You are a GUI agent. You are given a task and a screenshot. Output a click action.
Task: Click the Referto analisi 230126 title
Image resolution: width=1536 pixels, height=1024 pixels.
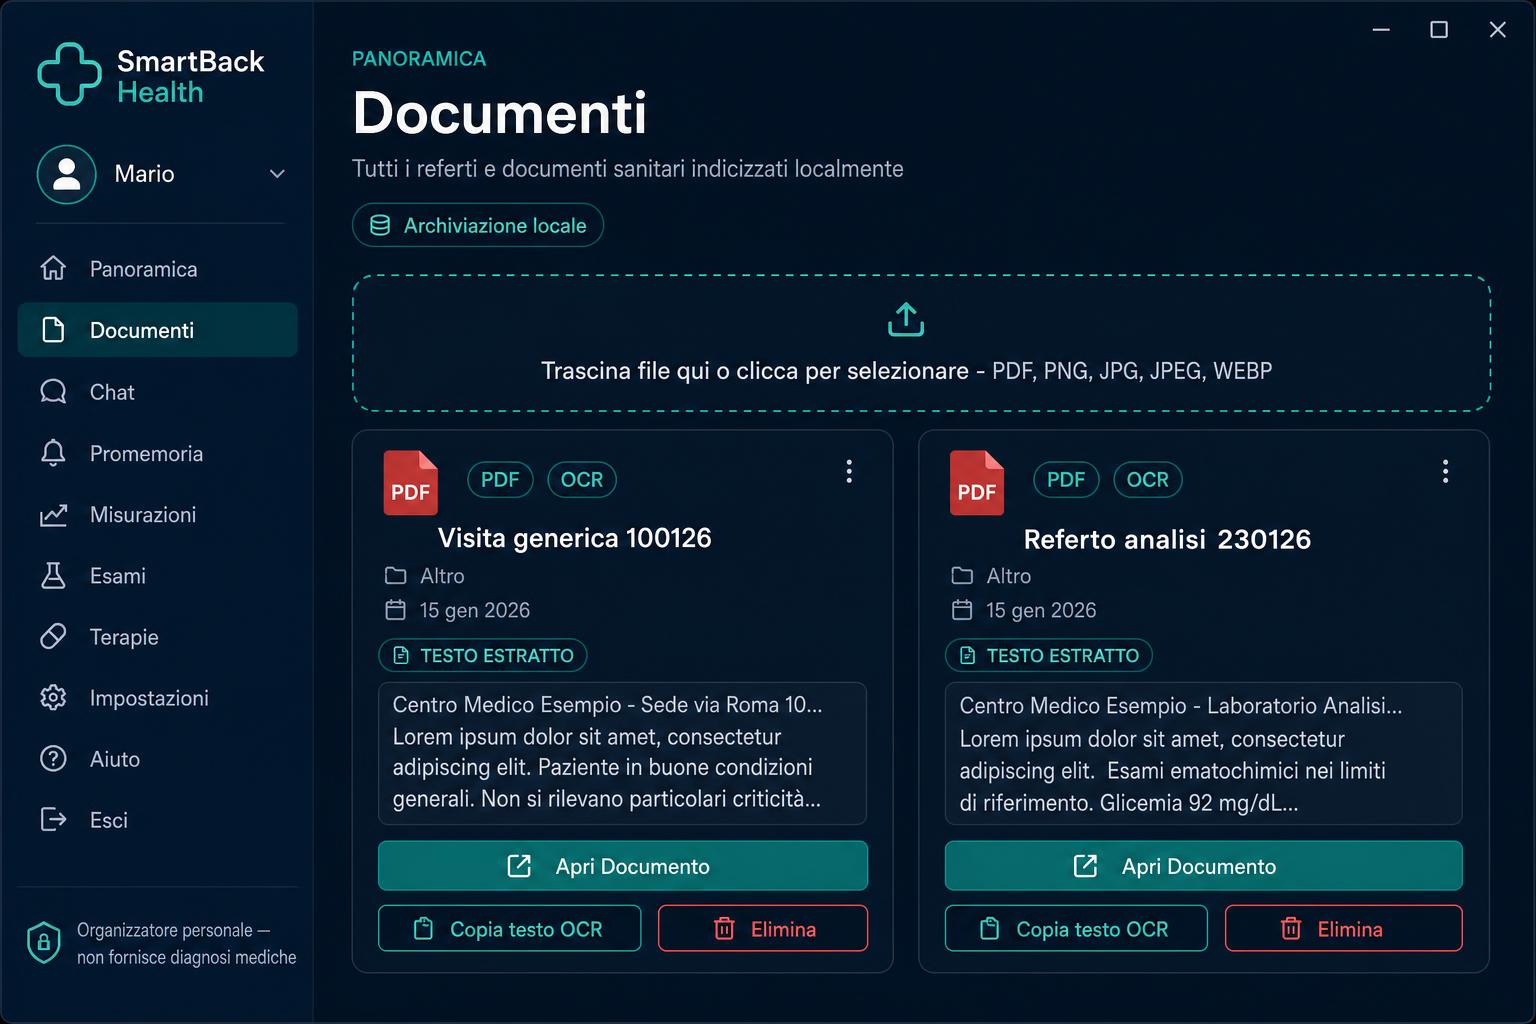click(x=1167, y=539)
